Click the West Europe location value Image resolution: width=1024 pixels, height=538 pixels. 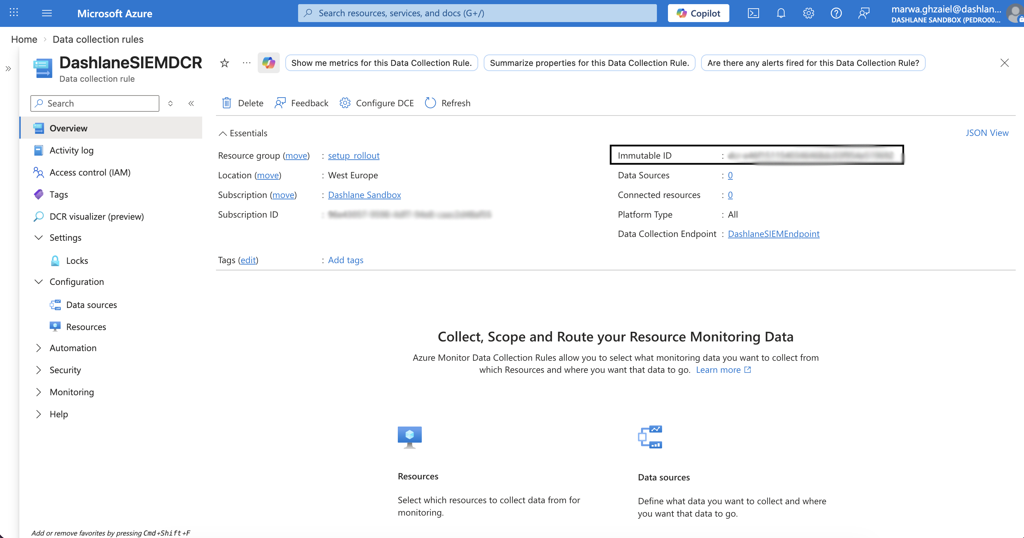pos(353,175)
